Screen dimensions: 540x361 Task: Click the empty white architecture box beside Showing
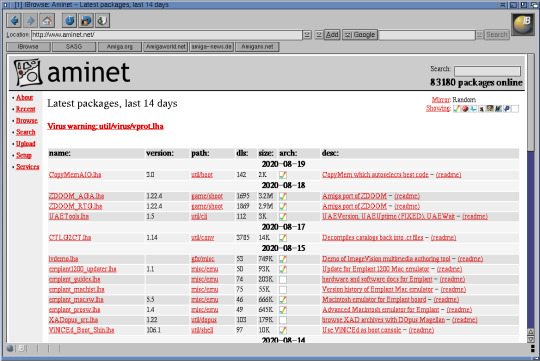(x=515, y=109)
